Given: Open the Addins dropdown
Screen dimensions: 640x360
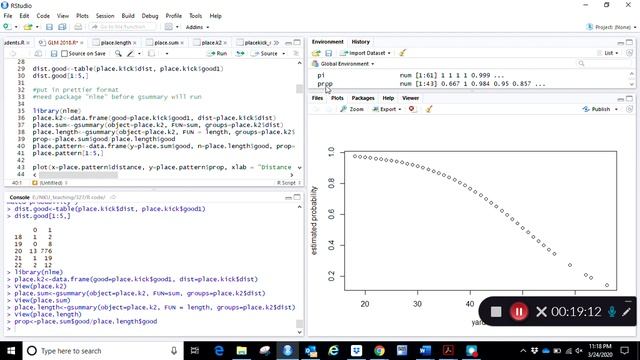Looking at the screenshot, I should click(x=197, y=27).
